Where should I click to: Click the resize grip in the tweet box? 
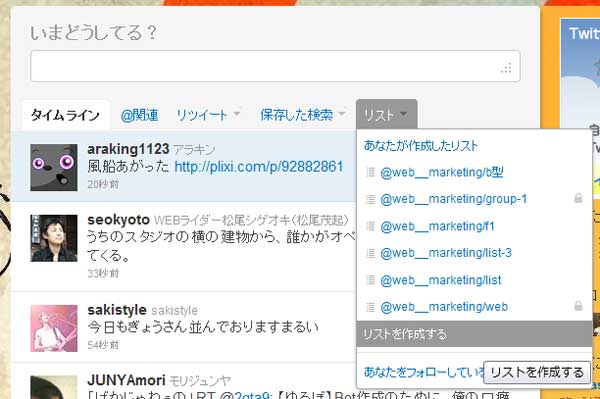tap(506, 68)
